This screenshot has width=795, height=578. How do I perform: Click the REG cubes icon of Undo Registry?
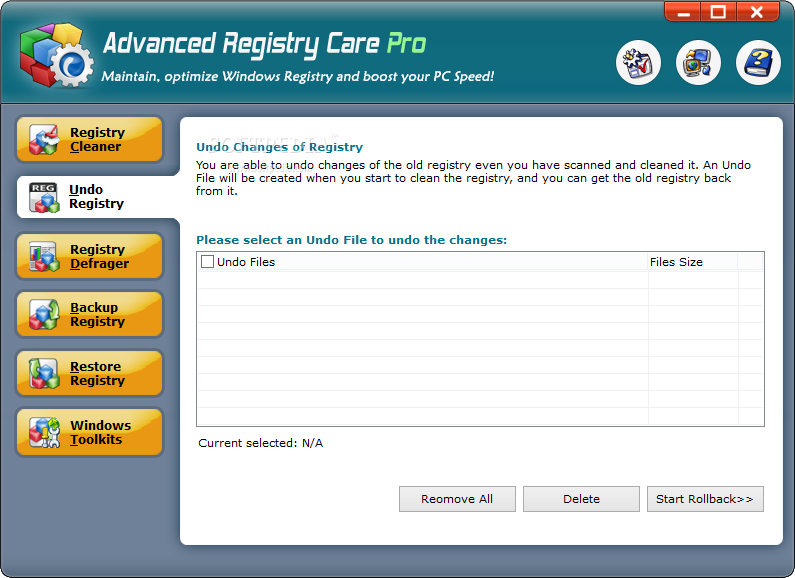tap(44, 197)
